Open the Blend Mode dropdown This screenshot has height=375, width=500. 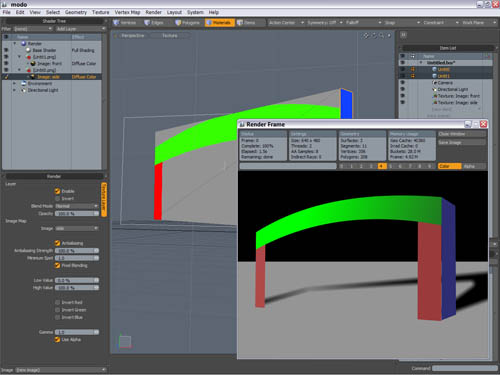pyautogui.click(x=77, y=206)
